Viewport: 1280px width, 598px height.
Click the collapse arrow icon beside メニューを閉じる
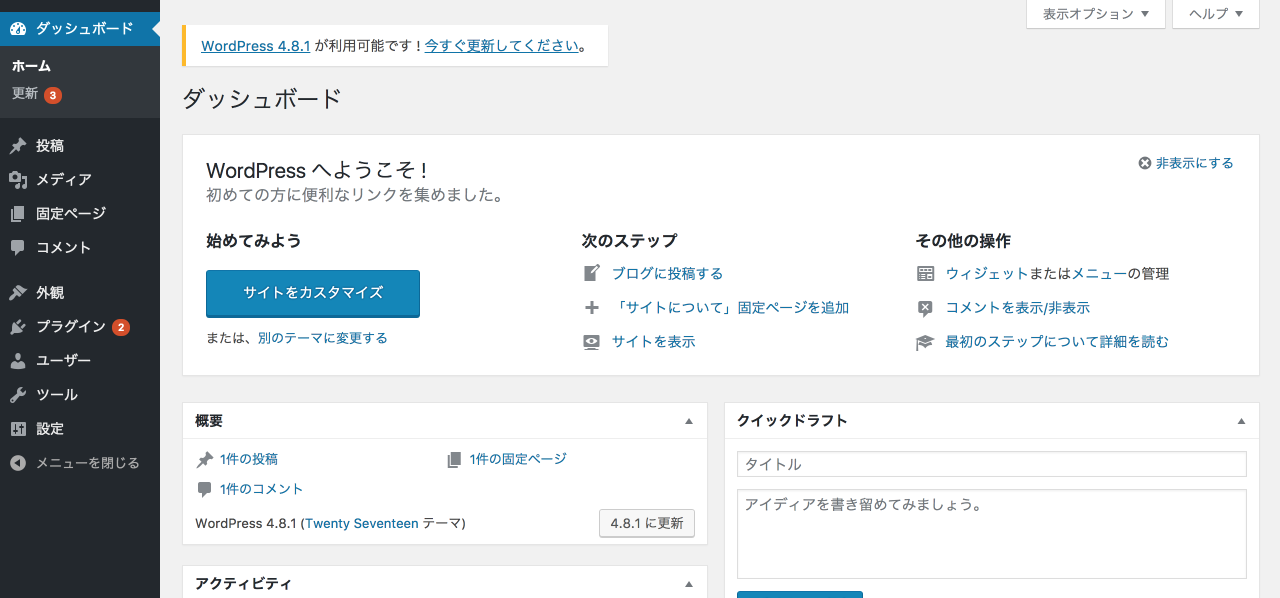click(x=18, y=463)
